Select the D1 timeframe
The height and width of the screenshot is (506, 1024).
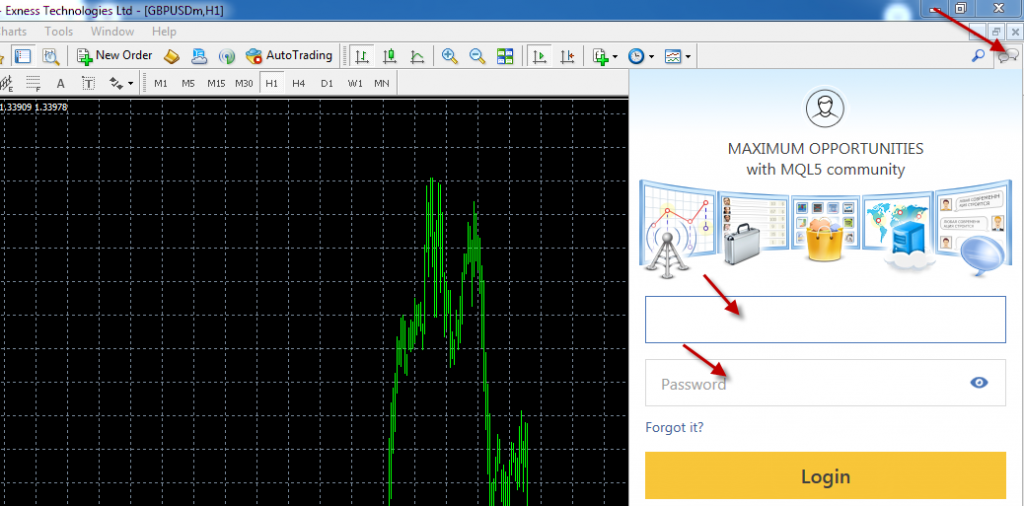coord(327,84)
